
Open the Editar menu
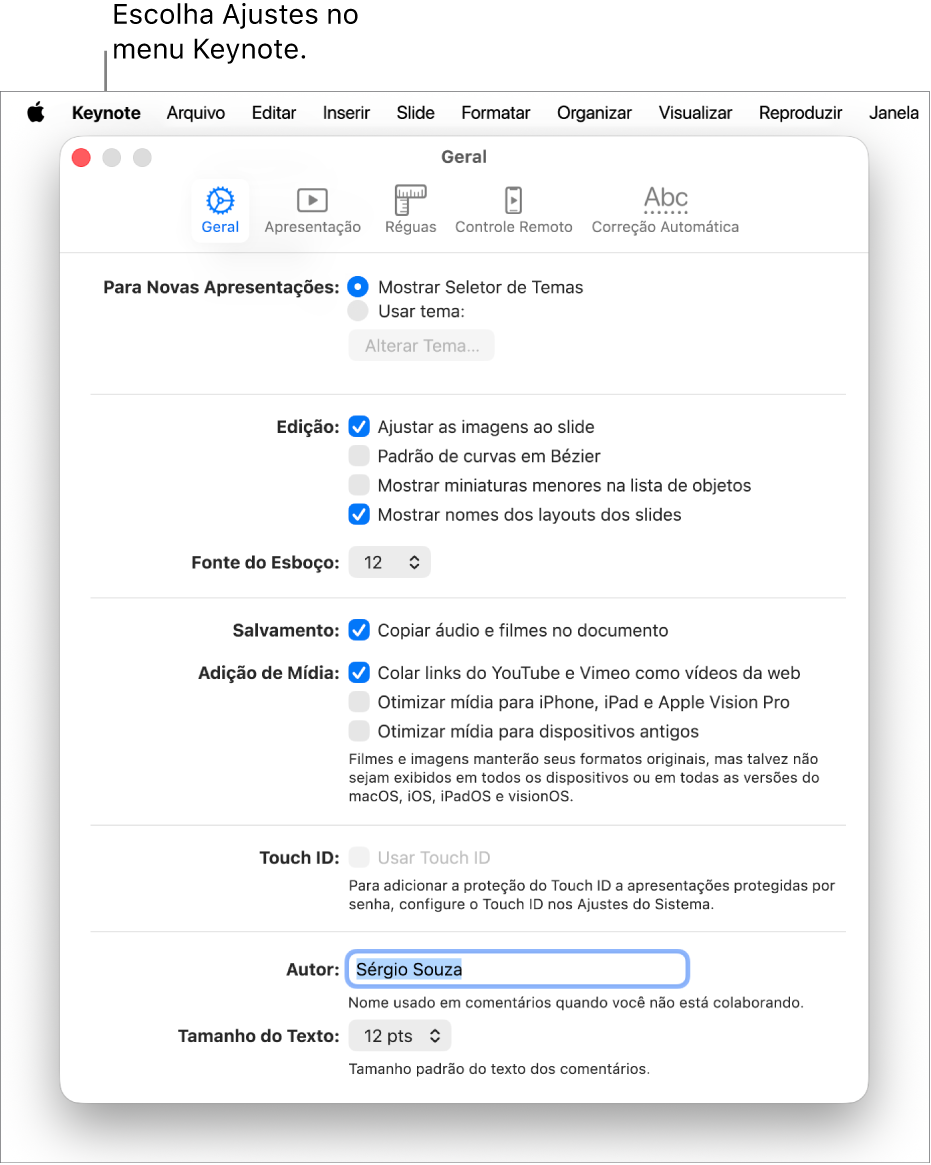pos(273,113)
